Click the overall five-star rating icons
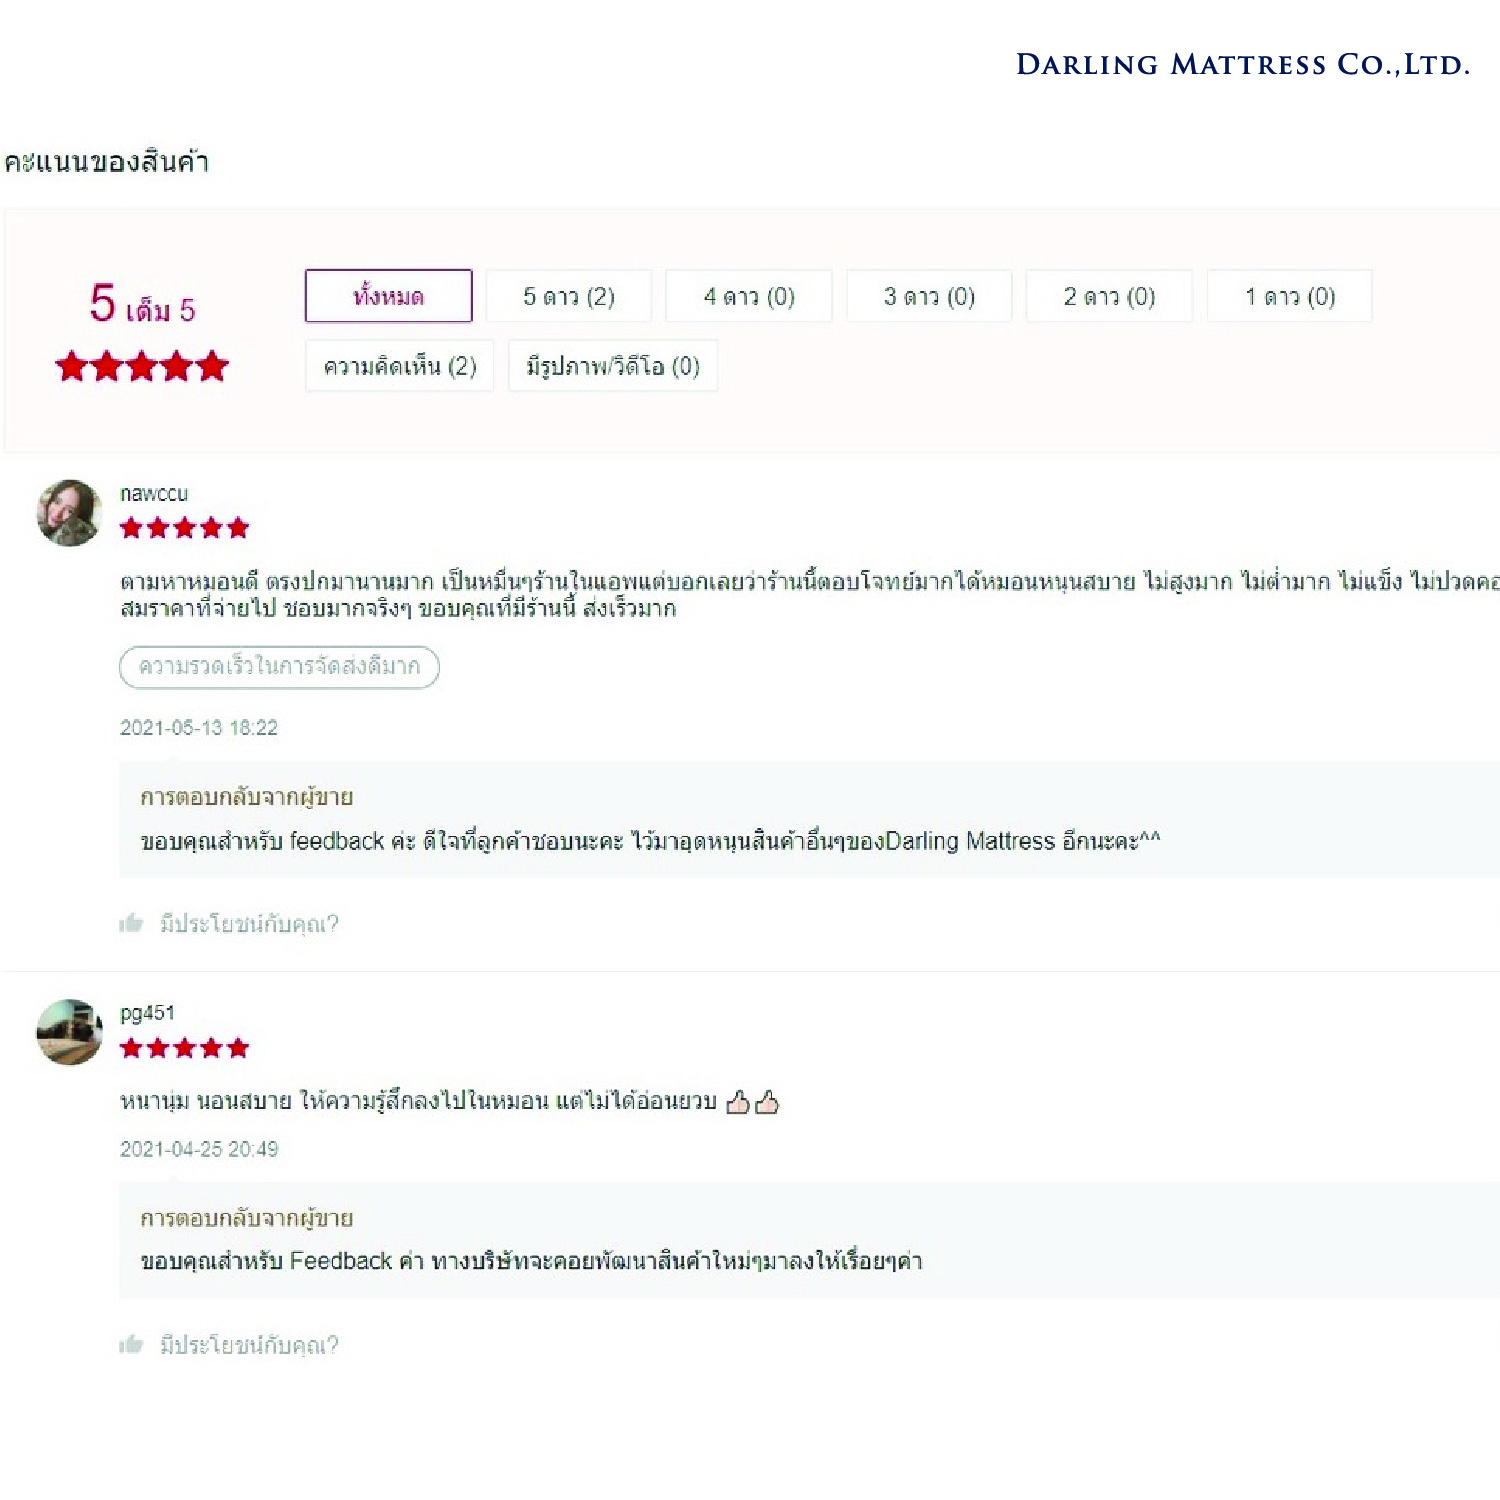Screen dimensions: 1500x1500 (142, 366)
